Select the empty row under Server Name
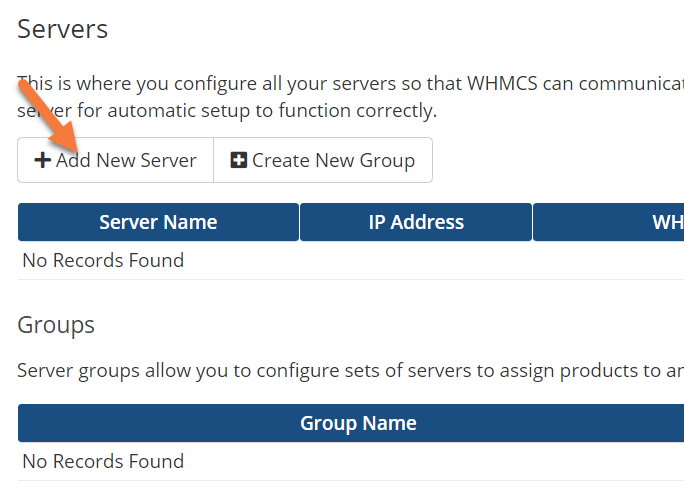 coord(103,261)
